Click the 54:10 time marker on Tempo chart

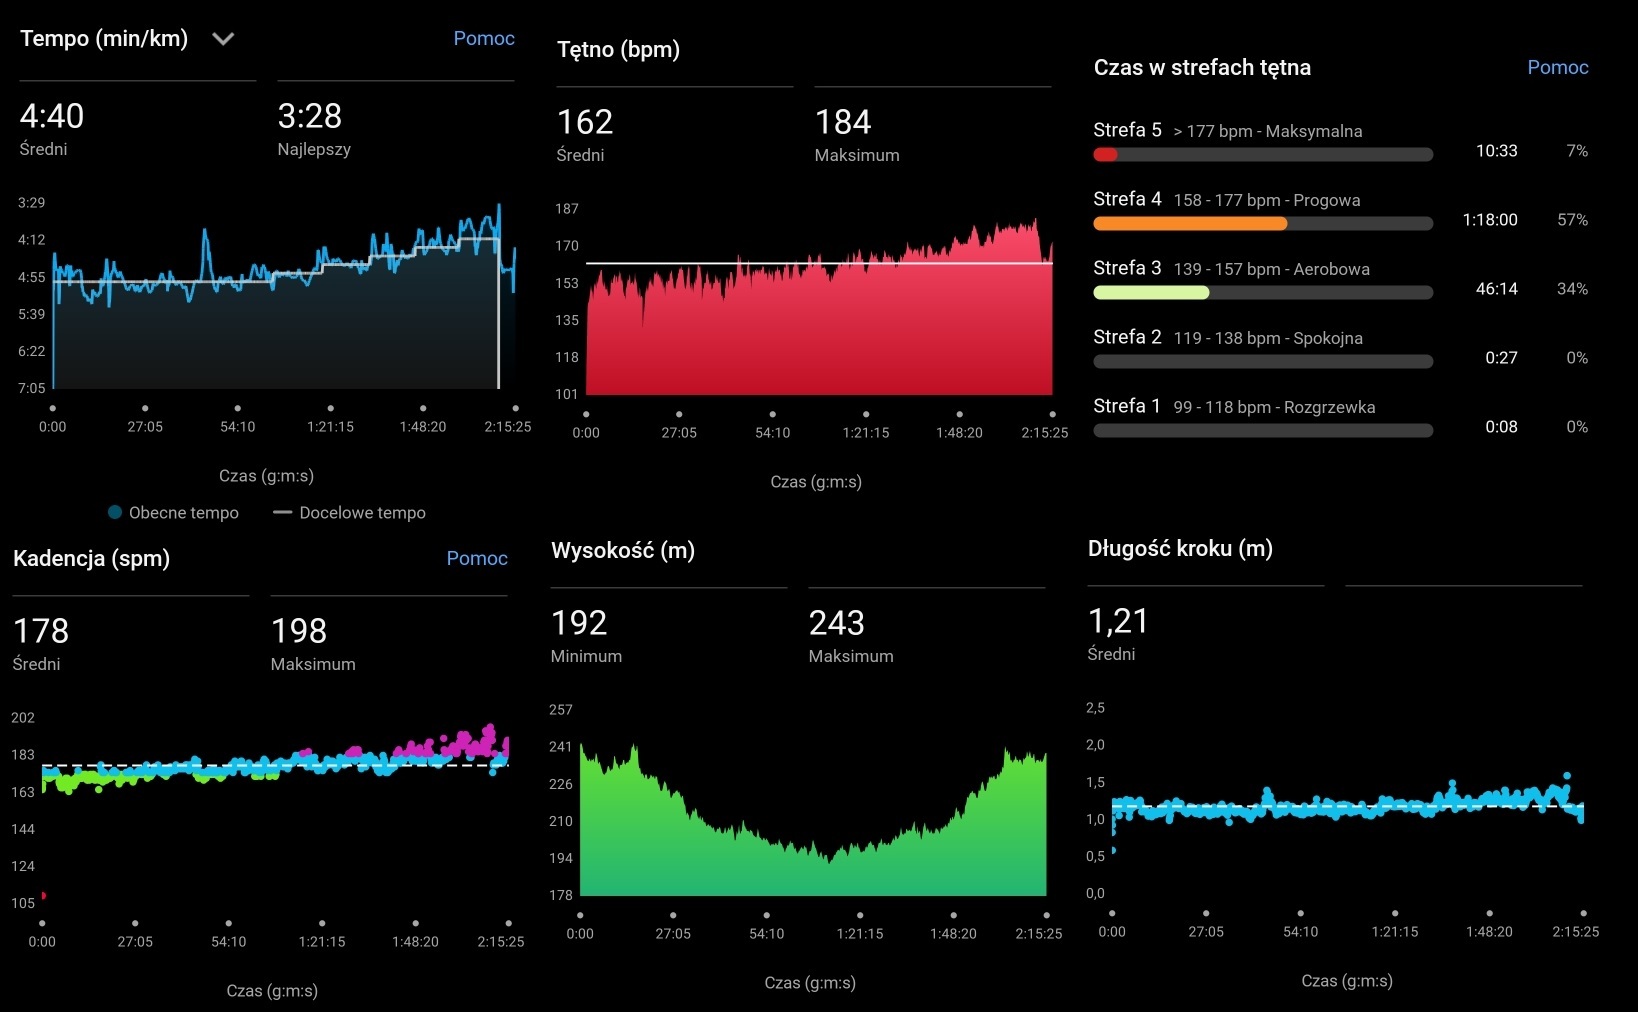click(238, 419)
